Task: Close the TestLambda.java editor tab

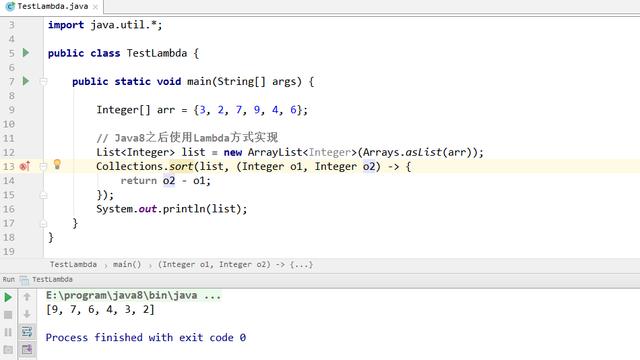Action: tap(96, 7)
